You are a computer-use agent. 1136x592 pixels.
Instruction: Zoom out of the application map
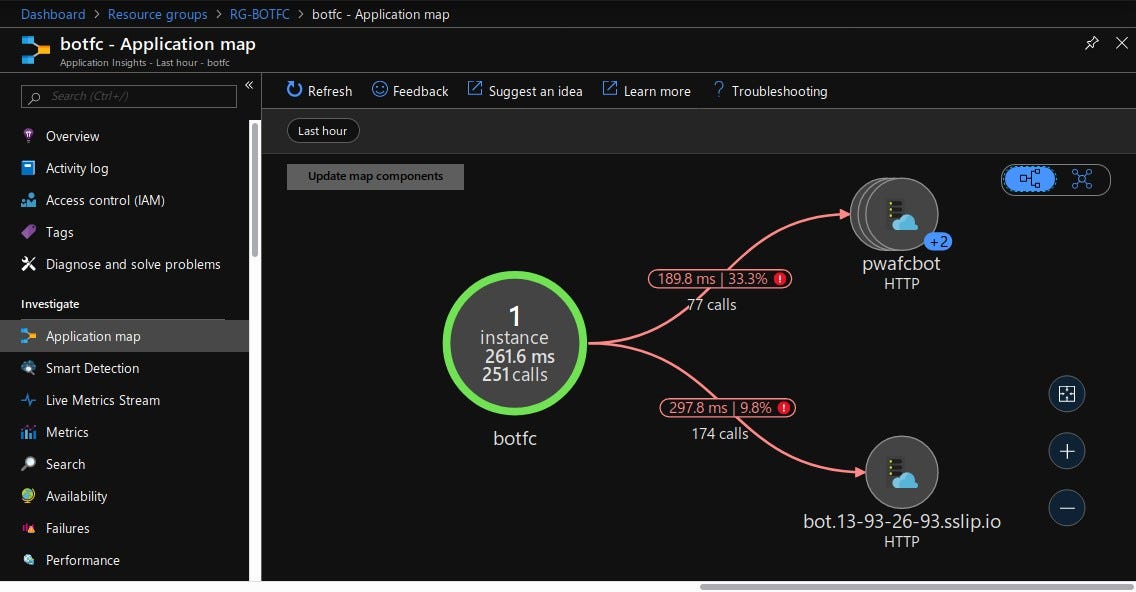1066,508
